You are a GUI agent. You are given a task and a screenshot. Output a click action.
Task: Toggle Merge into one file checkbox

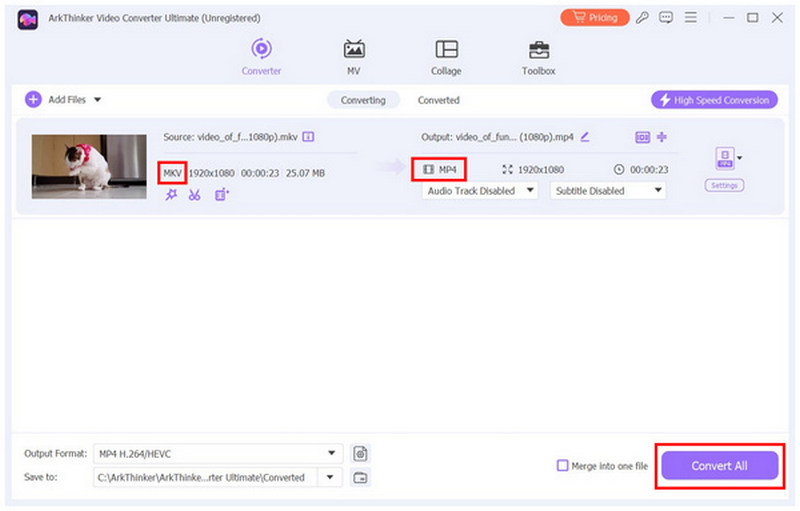(x=562, y=466)
